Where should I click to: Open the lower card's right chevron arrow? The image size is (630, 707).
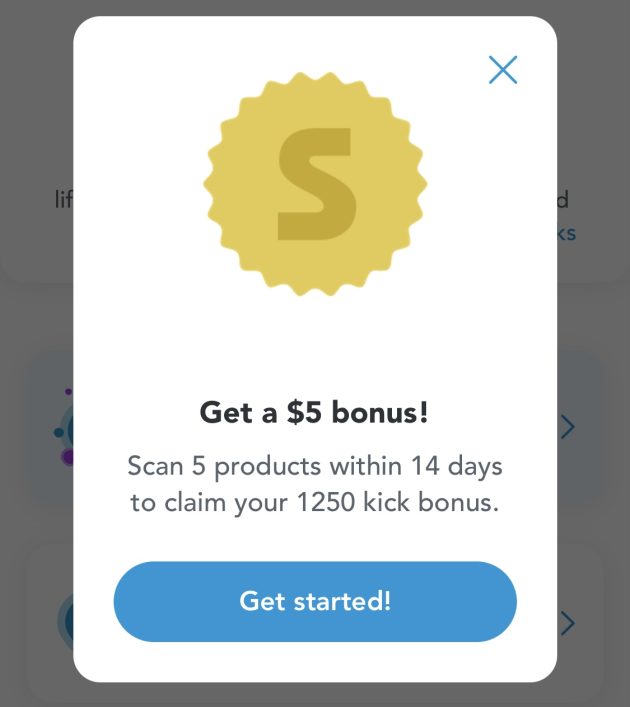point(567,623)
